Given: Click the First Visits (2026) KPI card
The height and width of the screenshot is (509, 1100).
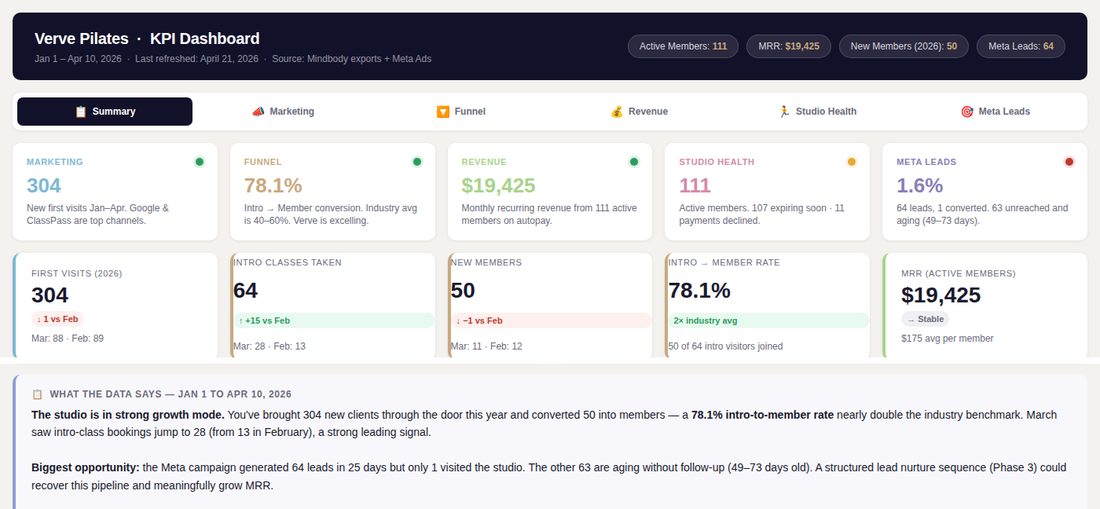Looking at the screenshot, I should click(115, 306).
